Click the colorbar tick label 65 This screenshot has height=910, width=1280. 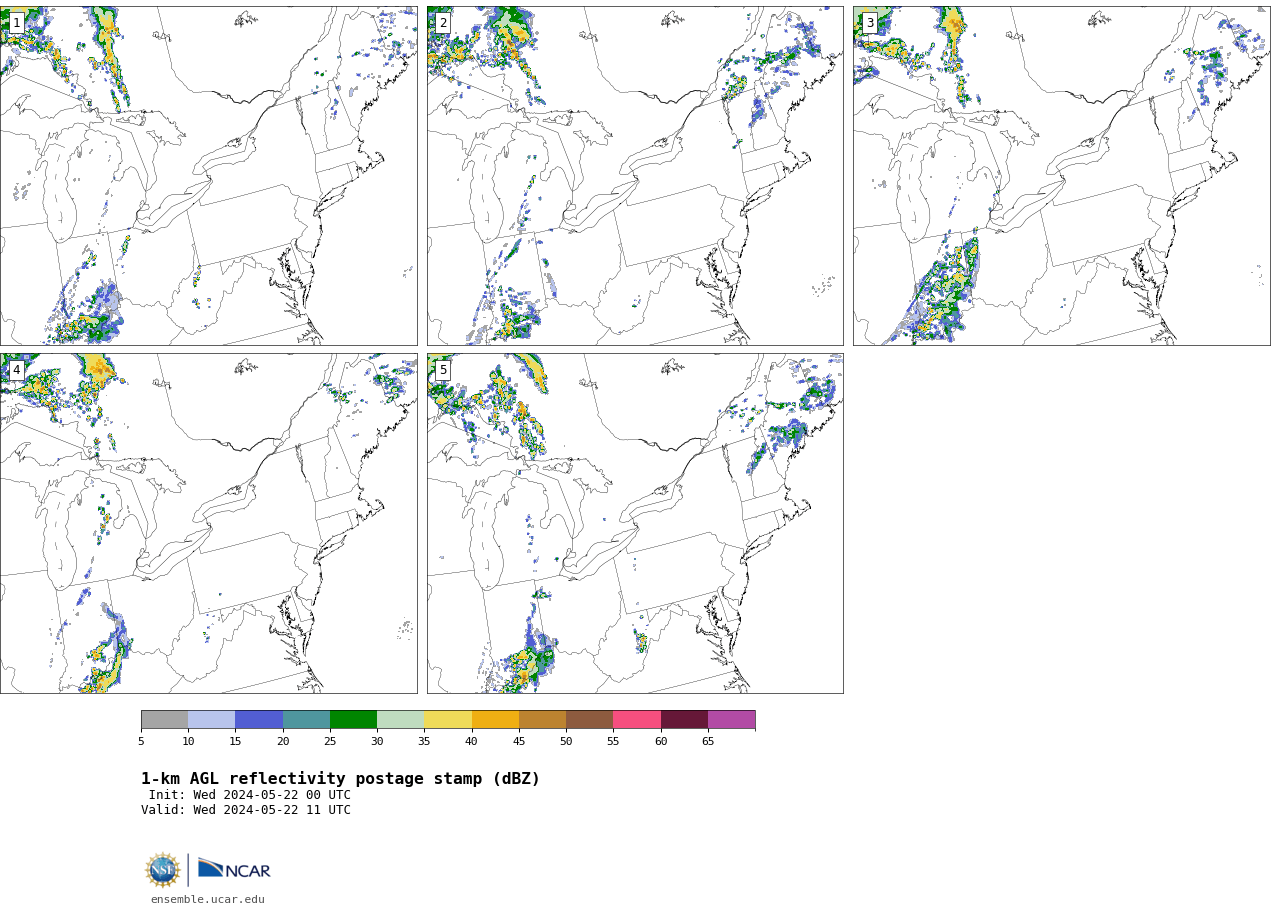708,741
